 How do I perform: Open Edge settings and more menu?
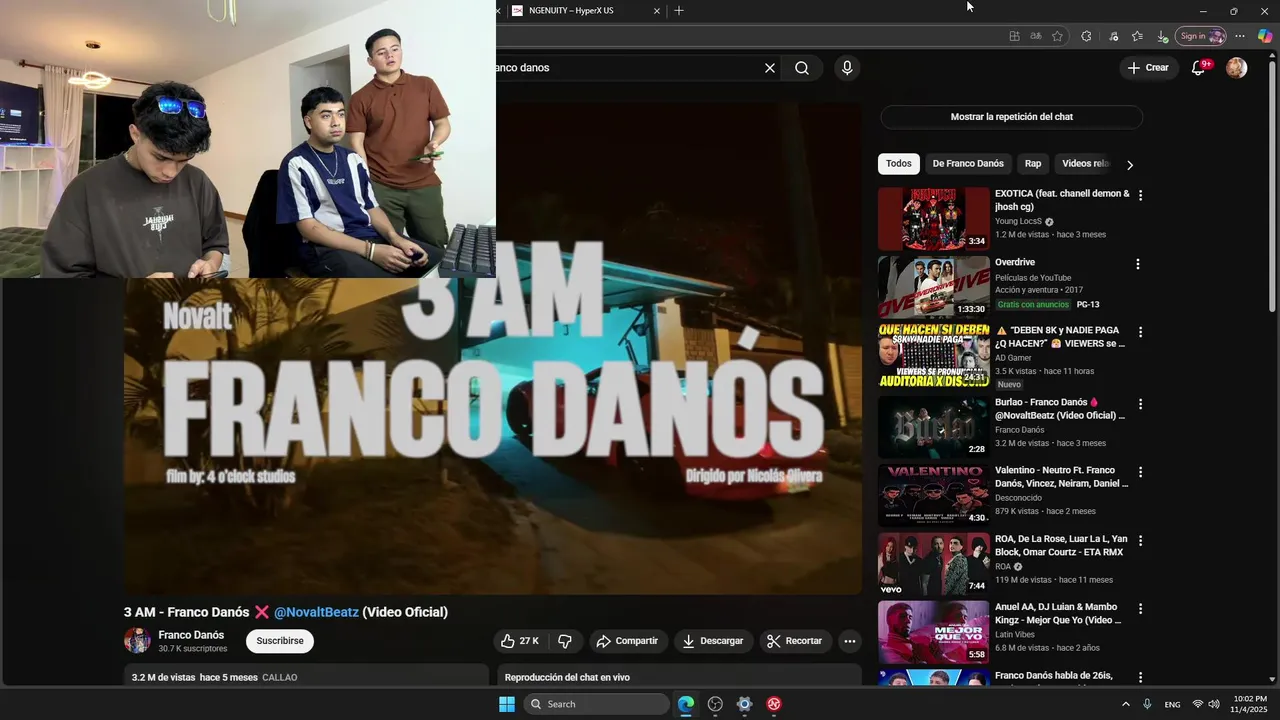tap(1240, 36)
